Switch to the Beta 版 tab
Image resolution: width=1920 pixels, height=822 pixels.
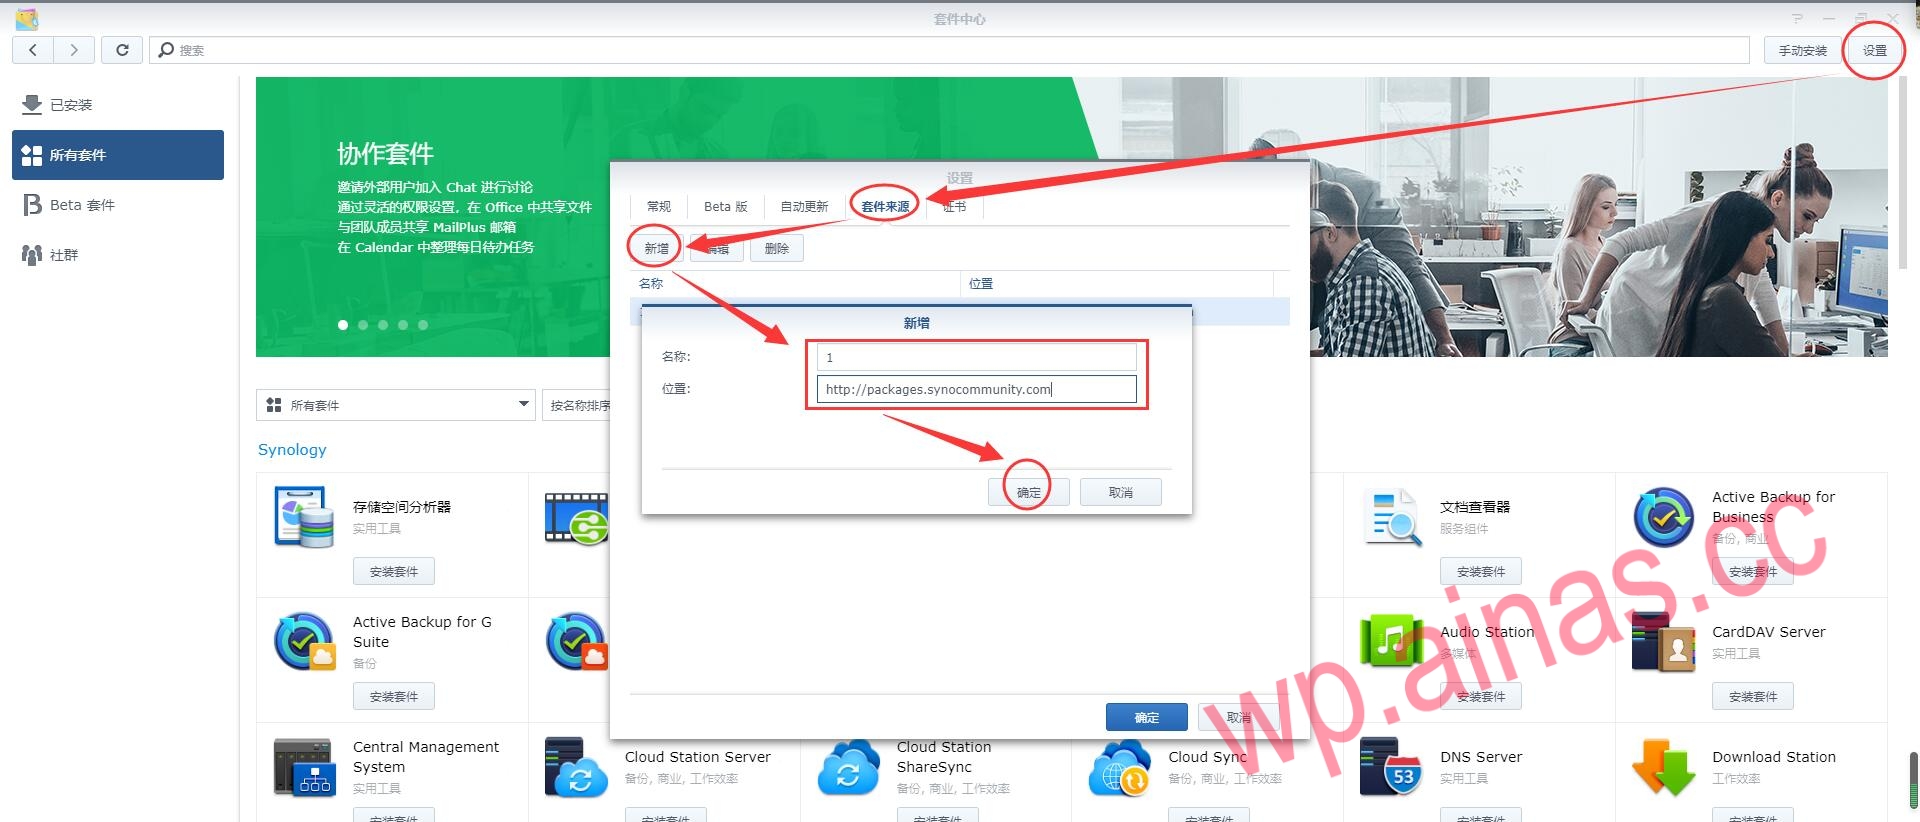tap(725, 207)
